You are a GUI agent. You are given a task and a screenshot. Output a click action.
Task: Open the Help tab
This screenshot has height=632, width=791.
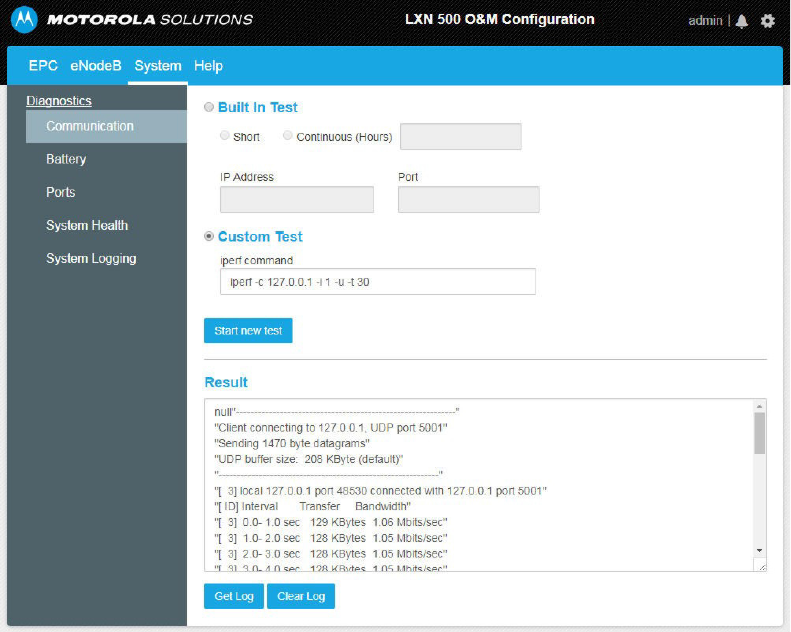tap(208, 66)
